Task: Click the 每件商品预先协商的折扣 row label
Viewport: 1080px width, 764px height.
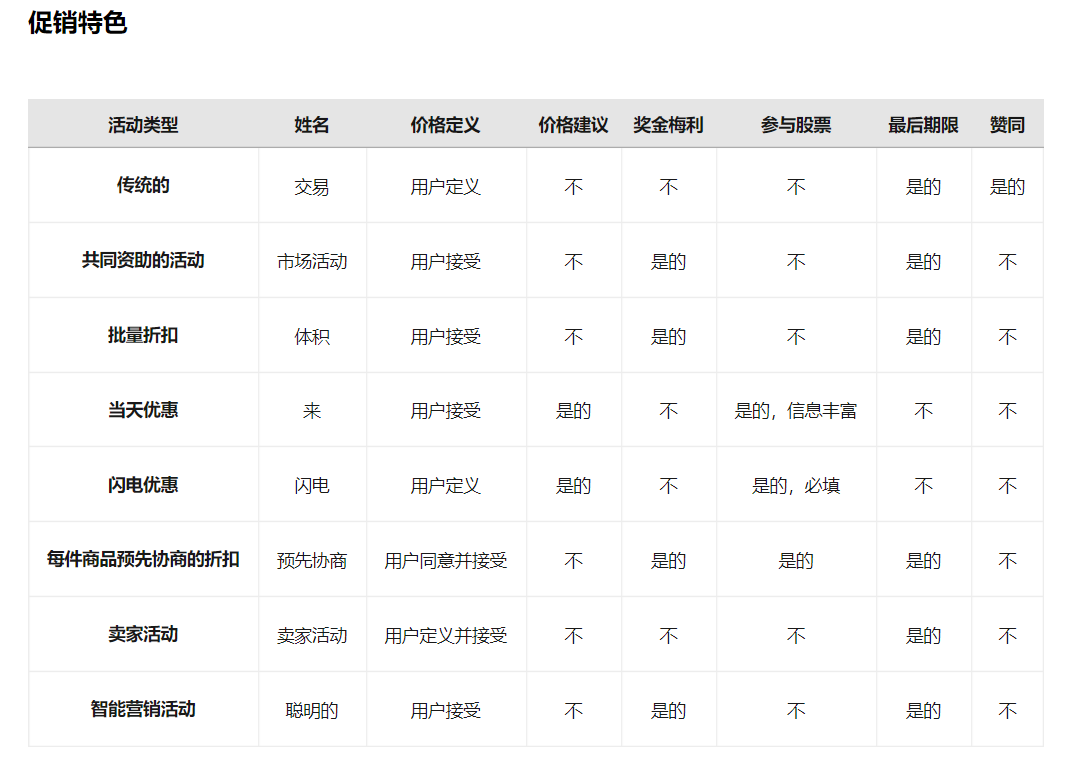Action: 143,559
